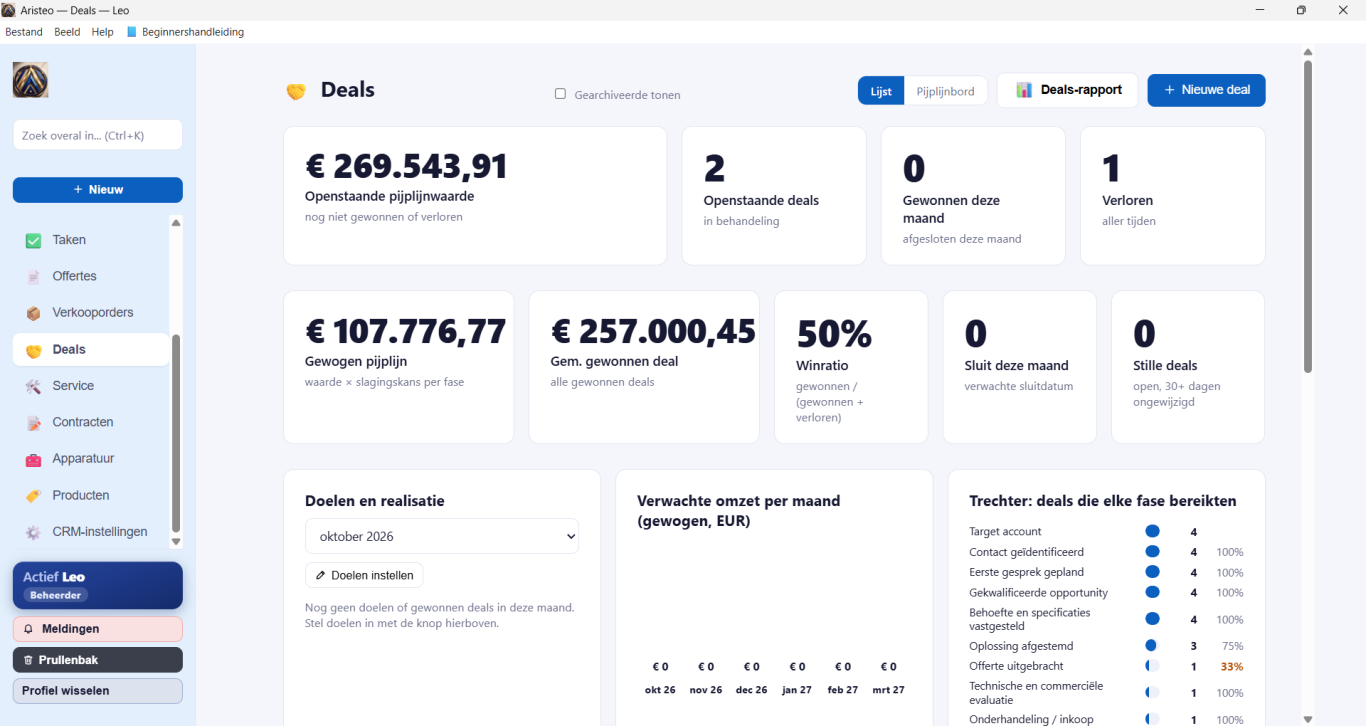Click the Gewogen pijplijn value card

(x=399, y=367)
